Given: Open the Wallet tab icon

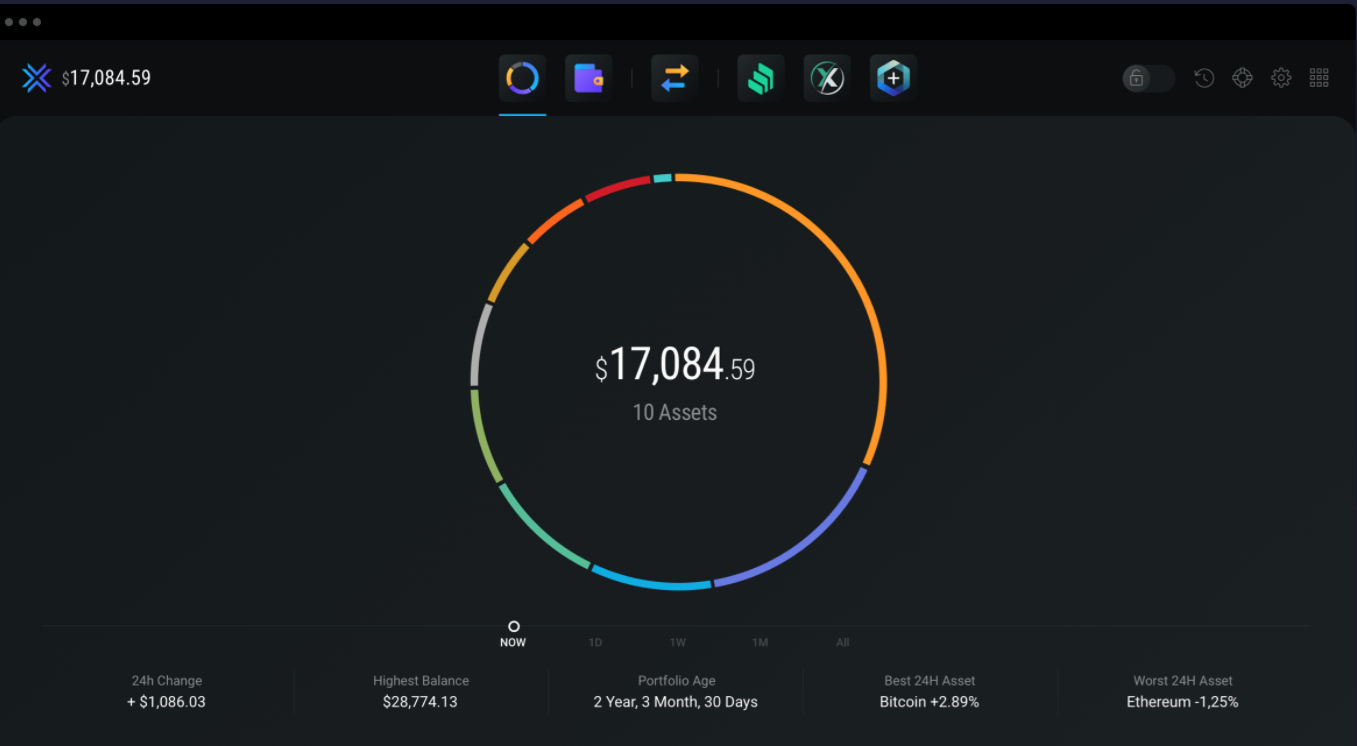Looking at the screenshot, I should coord(588,78).
